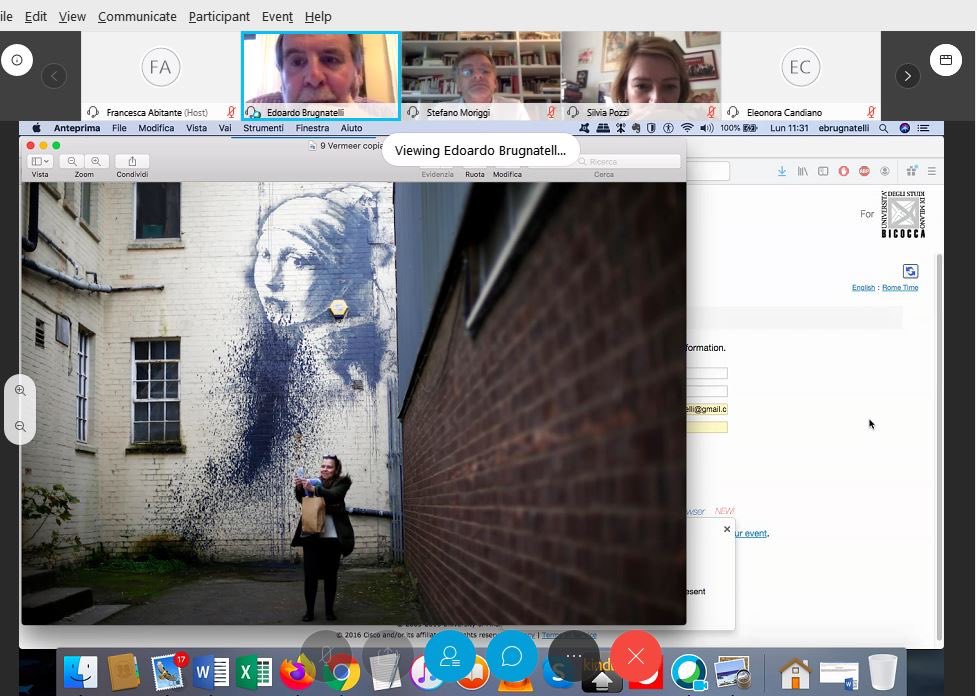Click Condividi share button in Preview
This screenshot has height=696, width=977.
click(132, 161)
